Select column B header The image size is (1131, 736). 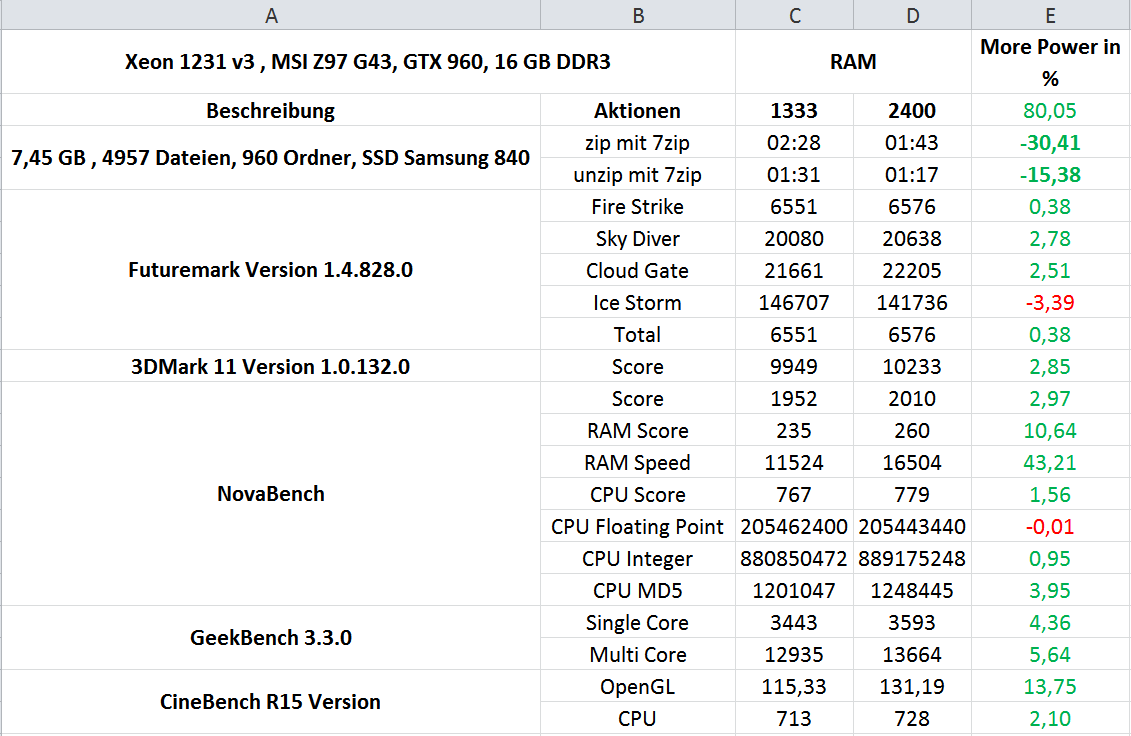pyautogui.click(x=638, y=14)
